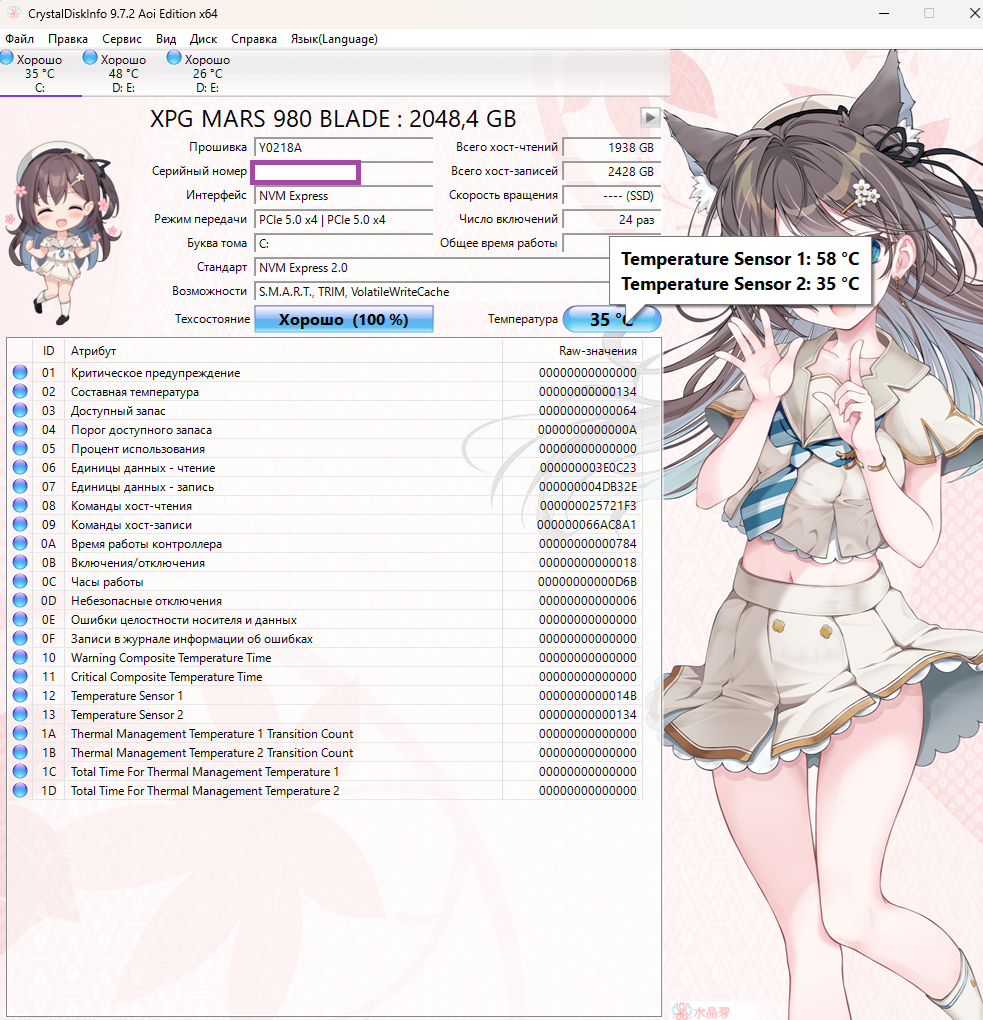Maximize the CrystalDiskInfo window
Image resolution: width=983 pixels, height=1020 pixels.
click(x=929, y=13)
